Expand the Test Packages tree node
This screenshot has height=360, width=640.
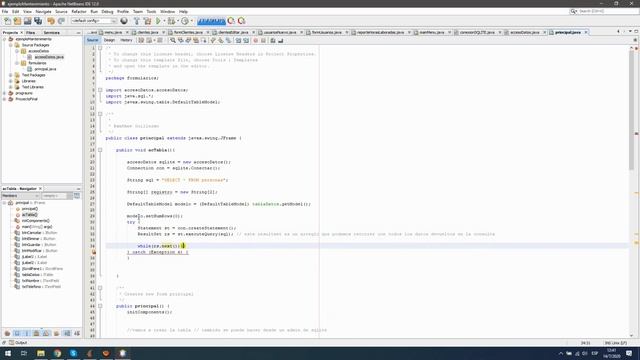pyautogui.click(x=11, y=75)
